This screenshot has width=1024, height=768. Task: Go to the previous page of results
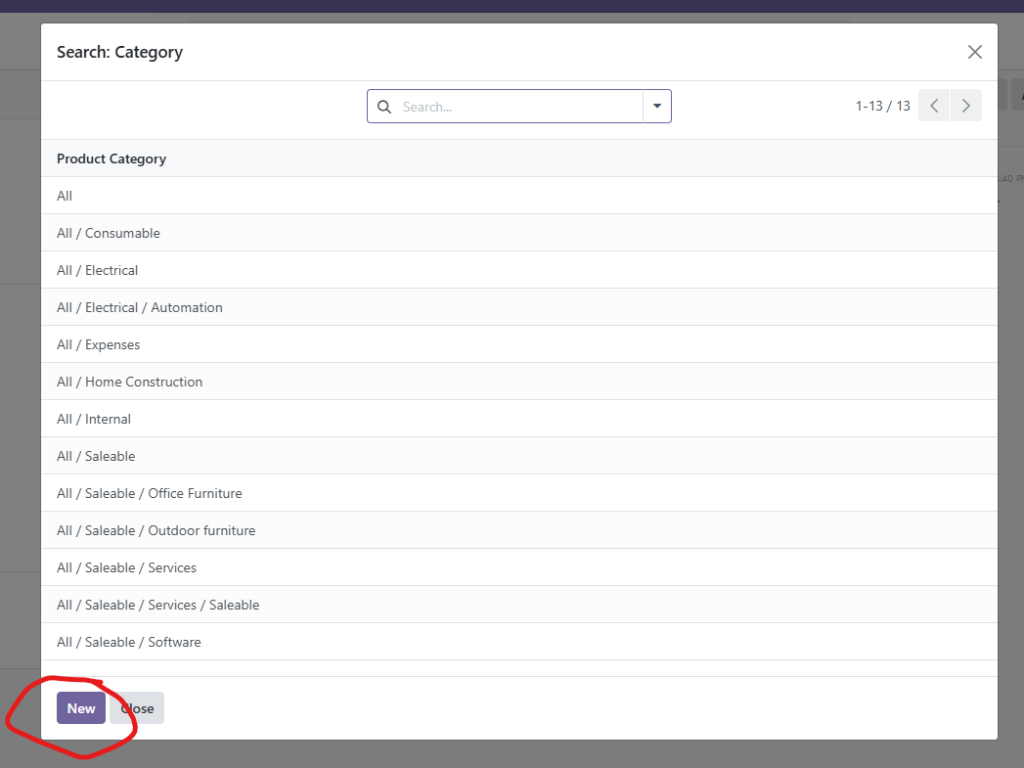click(934, 106)
